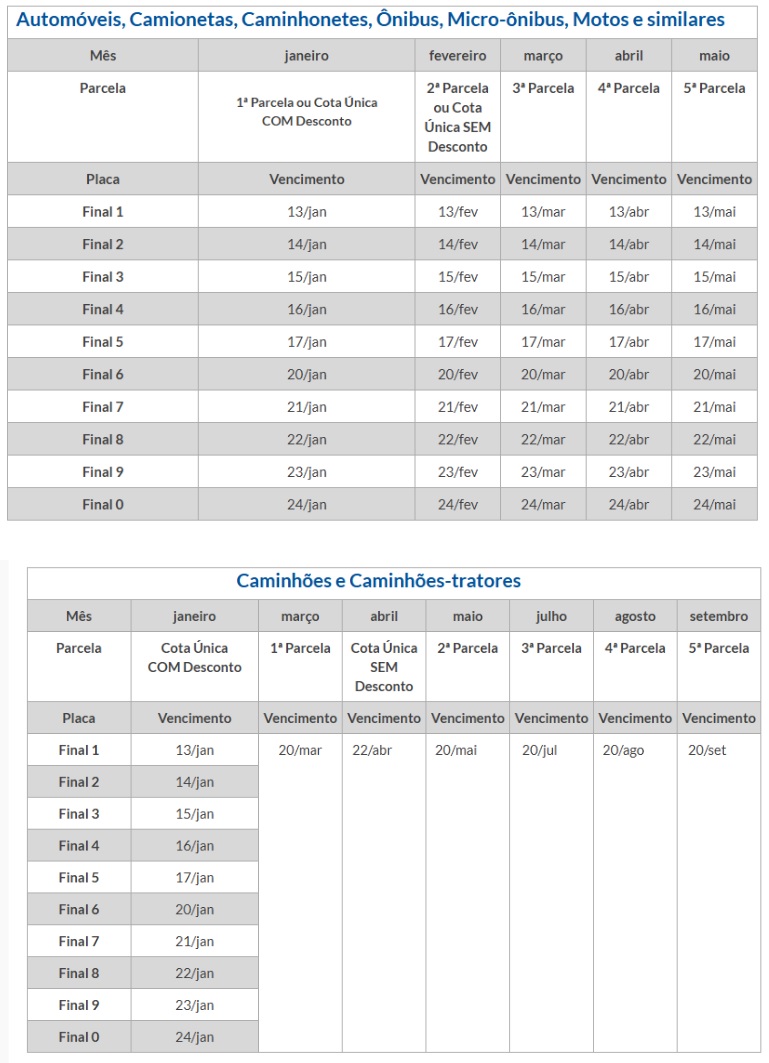Image resolution: width=769 pixels, height=1063 pixels.
Task: Click "1ª Parcela ou Cota Única COM Desconto" cell
Action: click(x=306, y=112)
